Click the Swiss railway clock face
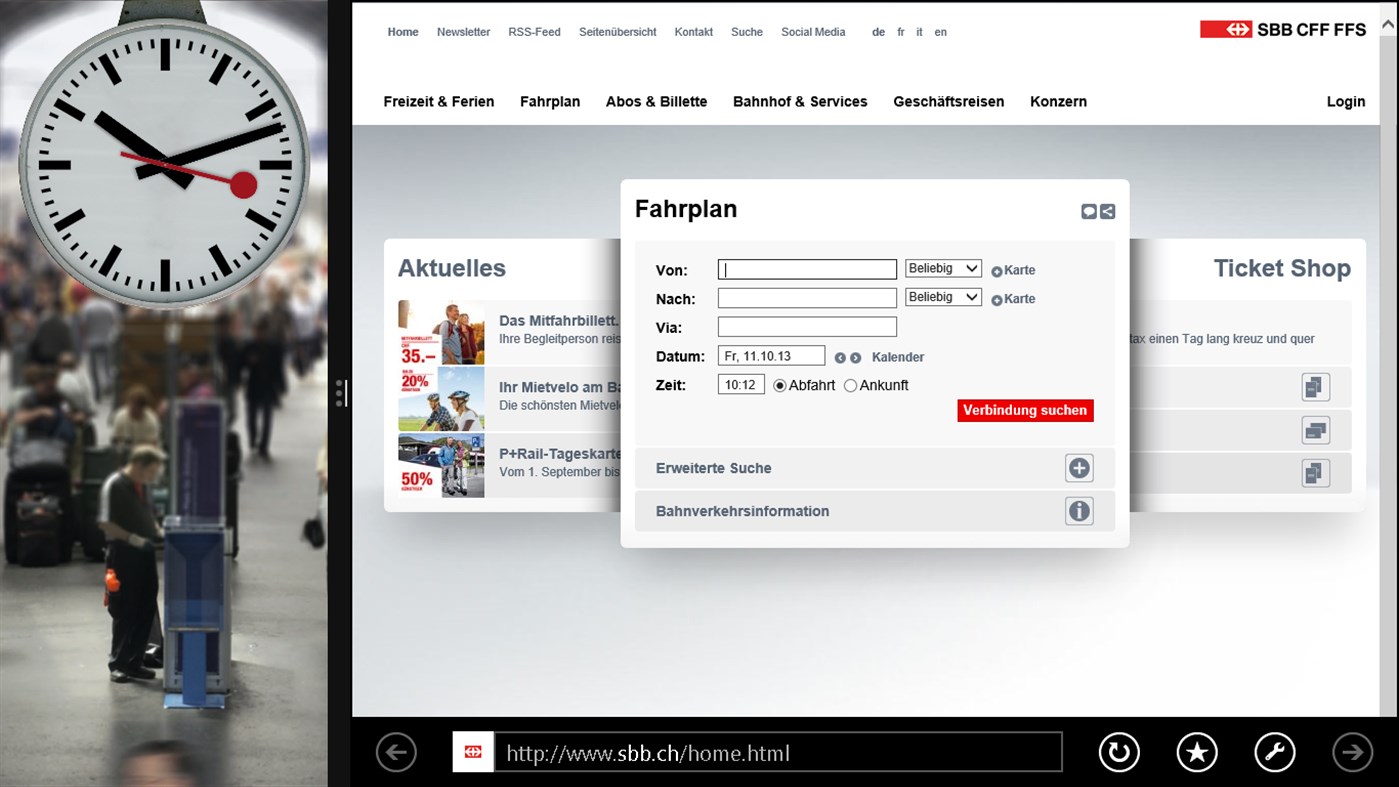The height and width of the screenshot is (787, 1399). click(x=165, y=165)
